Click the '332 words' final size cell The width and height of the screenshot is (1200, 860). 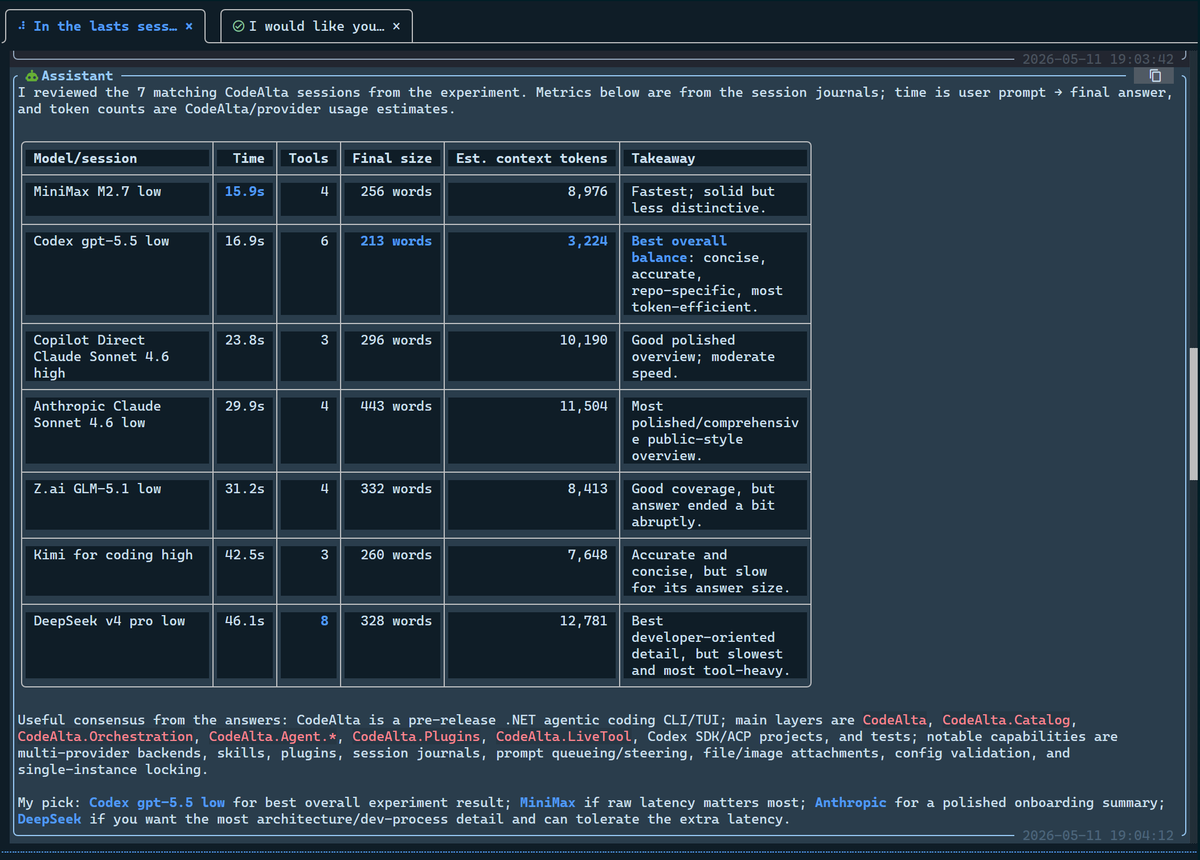point(396,489)
